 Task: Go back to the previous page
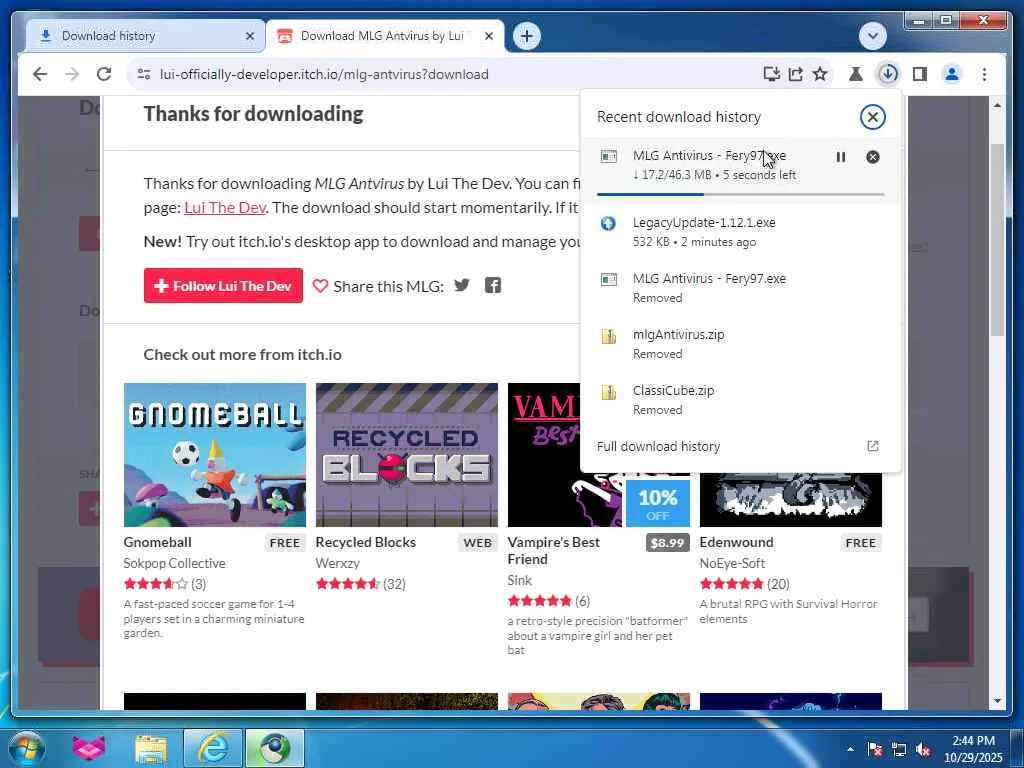point(40,74)
